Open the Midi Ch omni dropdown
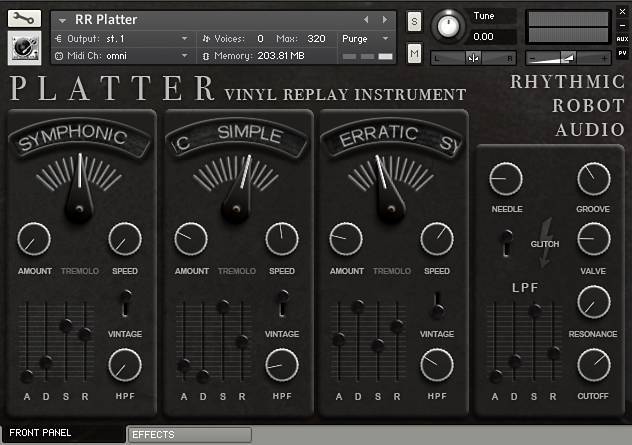632x445 pixels. 120,56
